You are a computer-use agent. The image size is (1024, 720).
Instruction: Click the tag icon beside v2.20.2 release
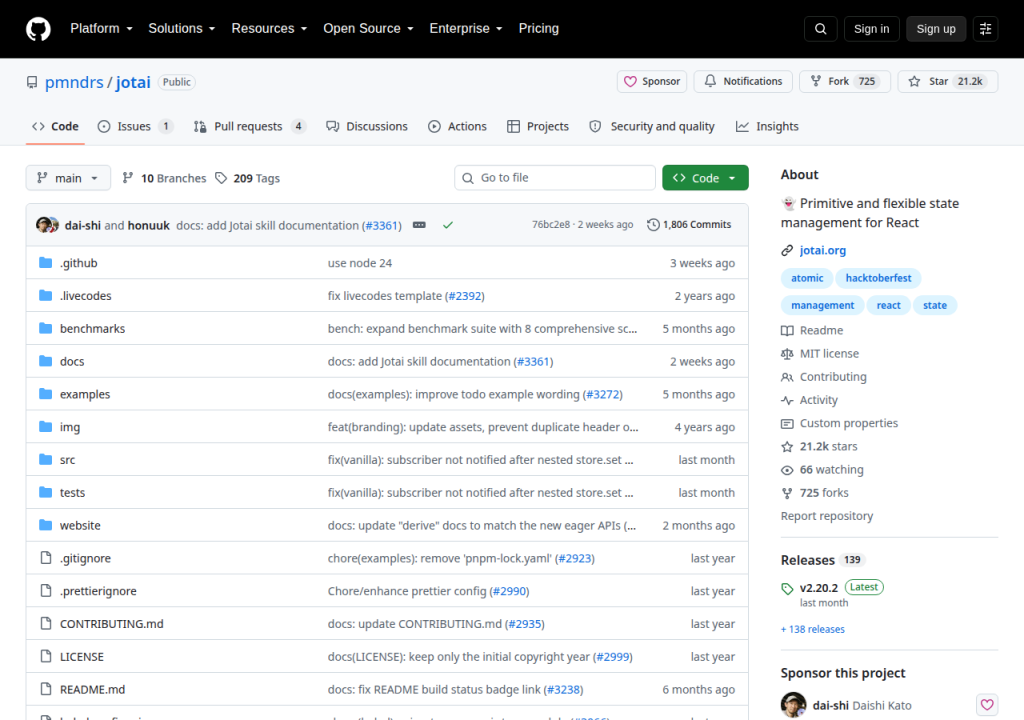pyautogui.click(x=787, y=589)
